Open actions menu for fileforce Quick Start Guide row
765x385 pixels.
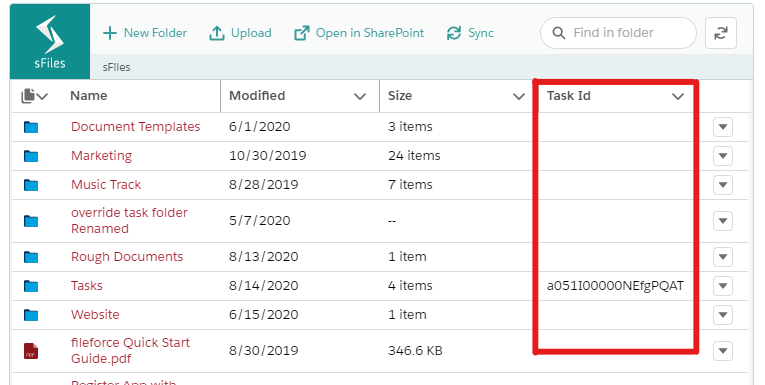[x=723, y=350]
